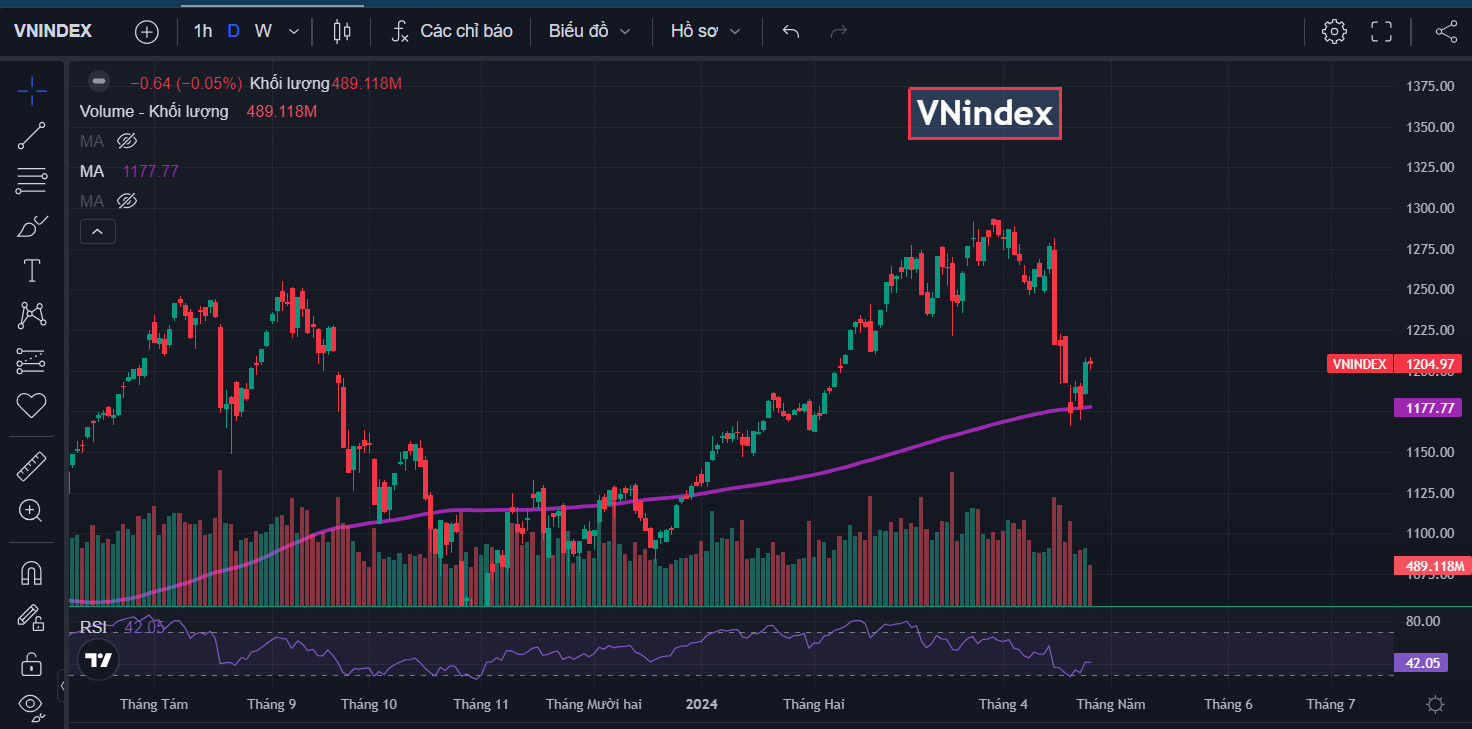Expand the timeframe dropdown arrow
Image resolution: width=1472 pixels, height=729 pixels.
coord(294,31)
